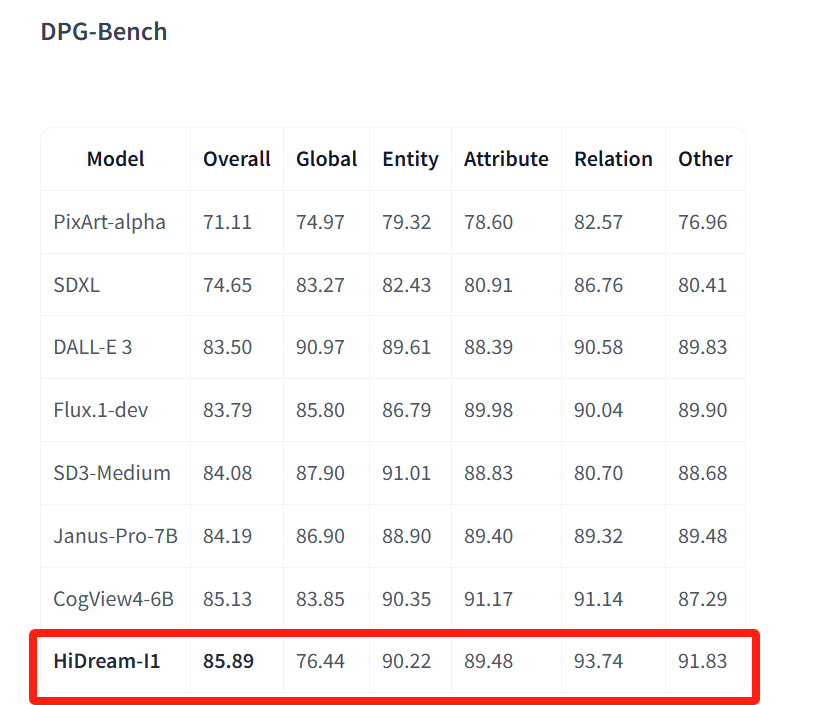Click the CogView4-6B model name

[113, 599]
